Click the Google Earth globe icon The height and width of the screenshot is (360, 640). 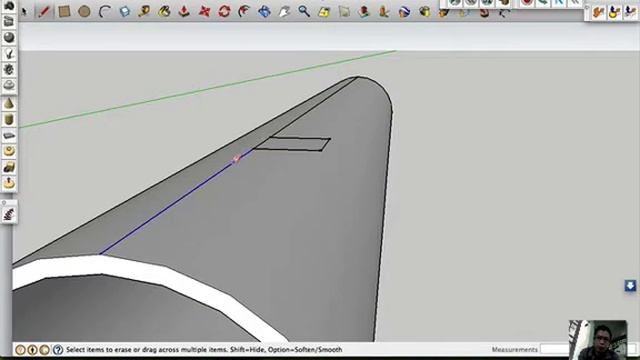pos(404,11)
